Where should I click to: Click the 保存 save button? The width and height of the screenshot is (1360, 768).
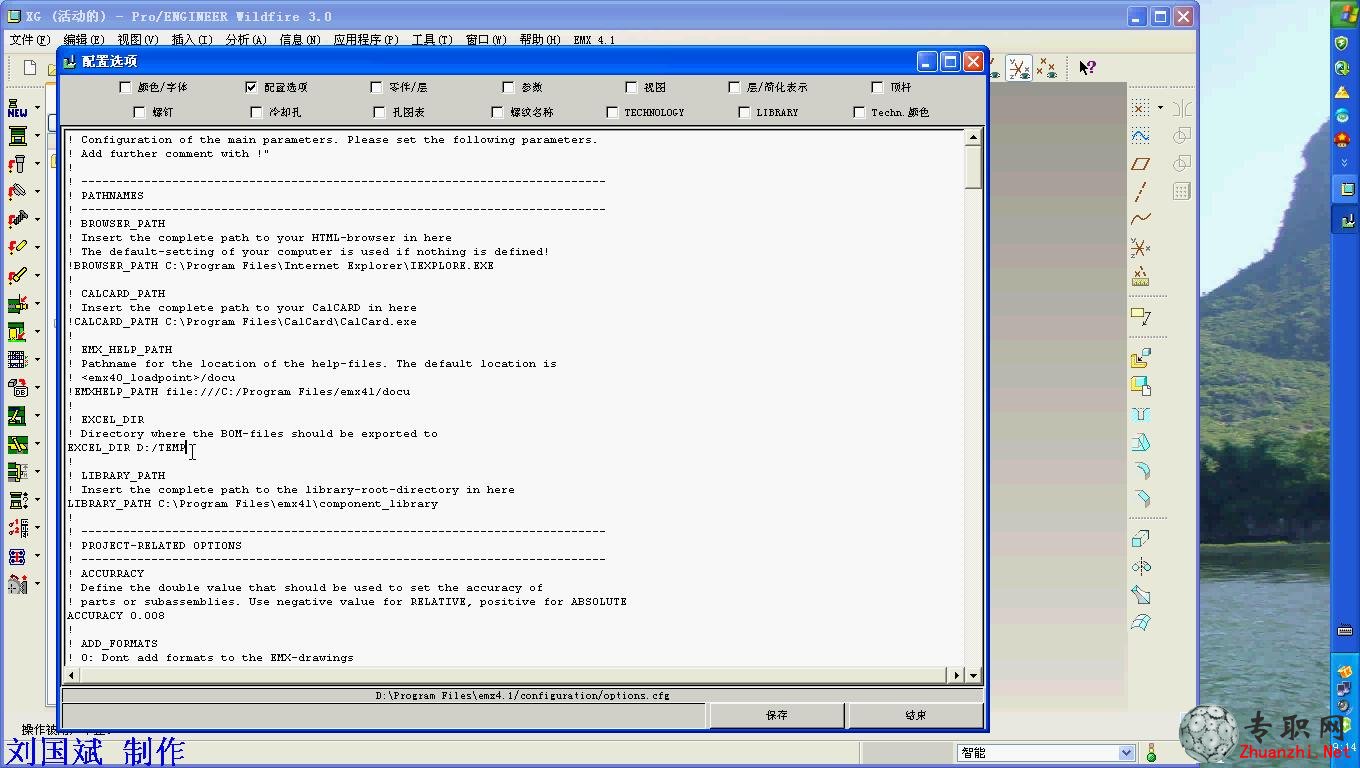(x=777, y=715)
